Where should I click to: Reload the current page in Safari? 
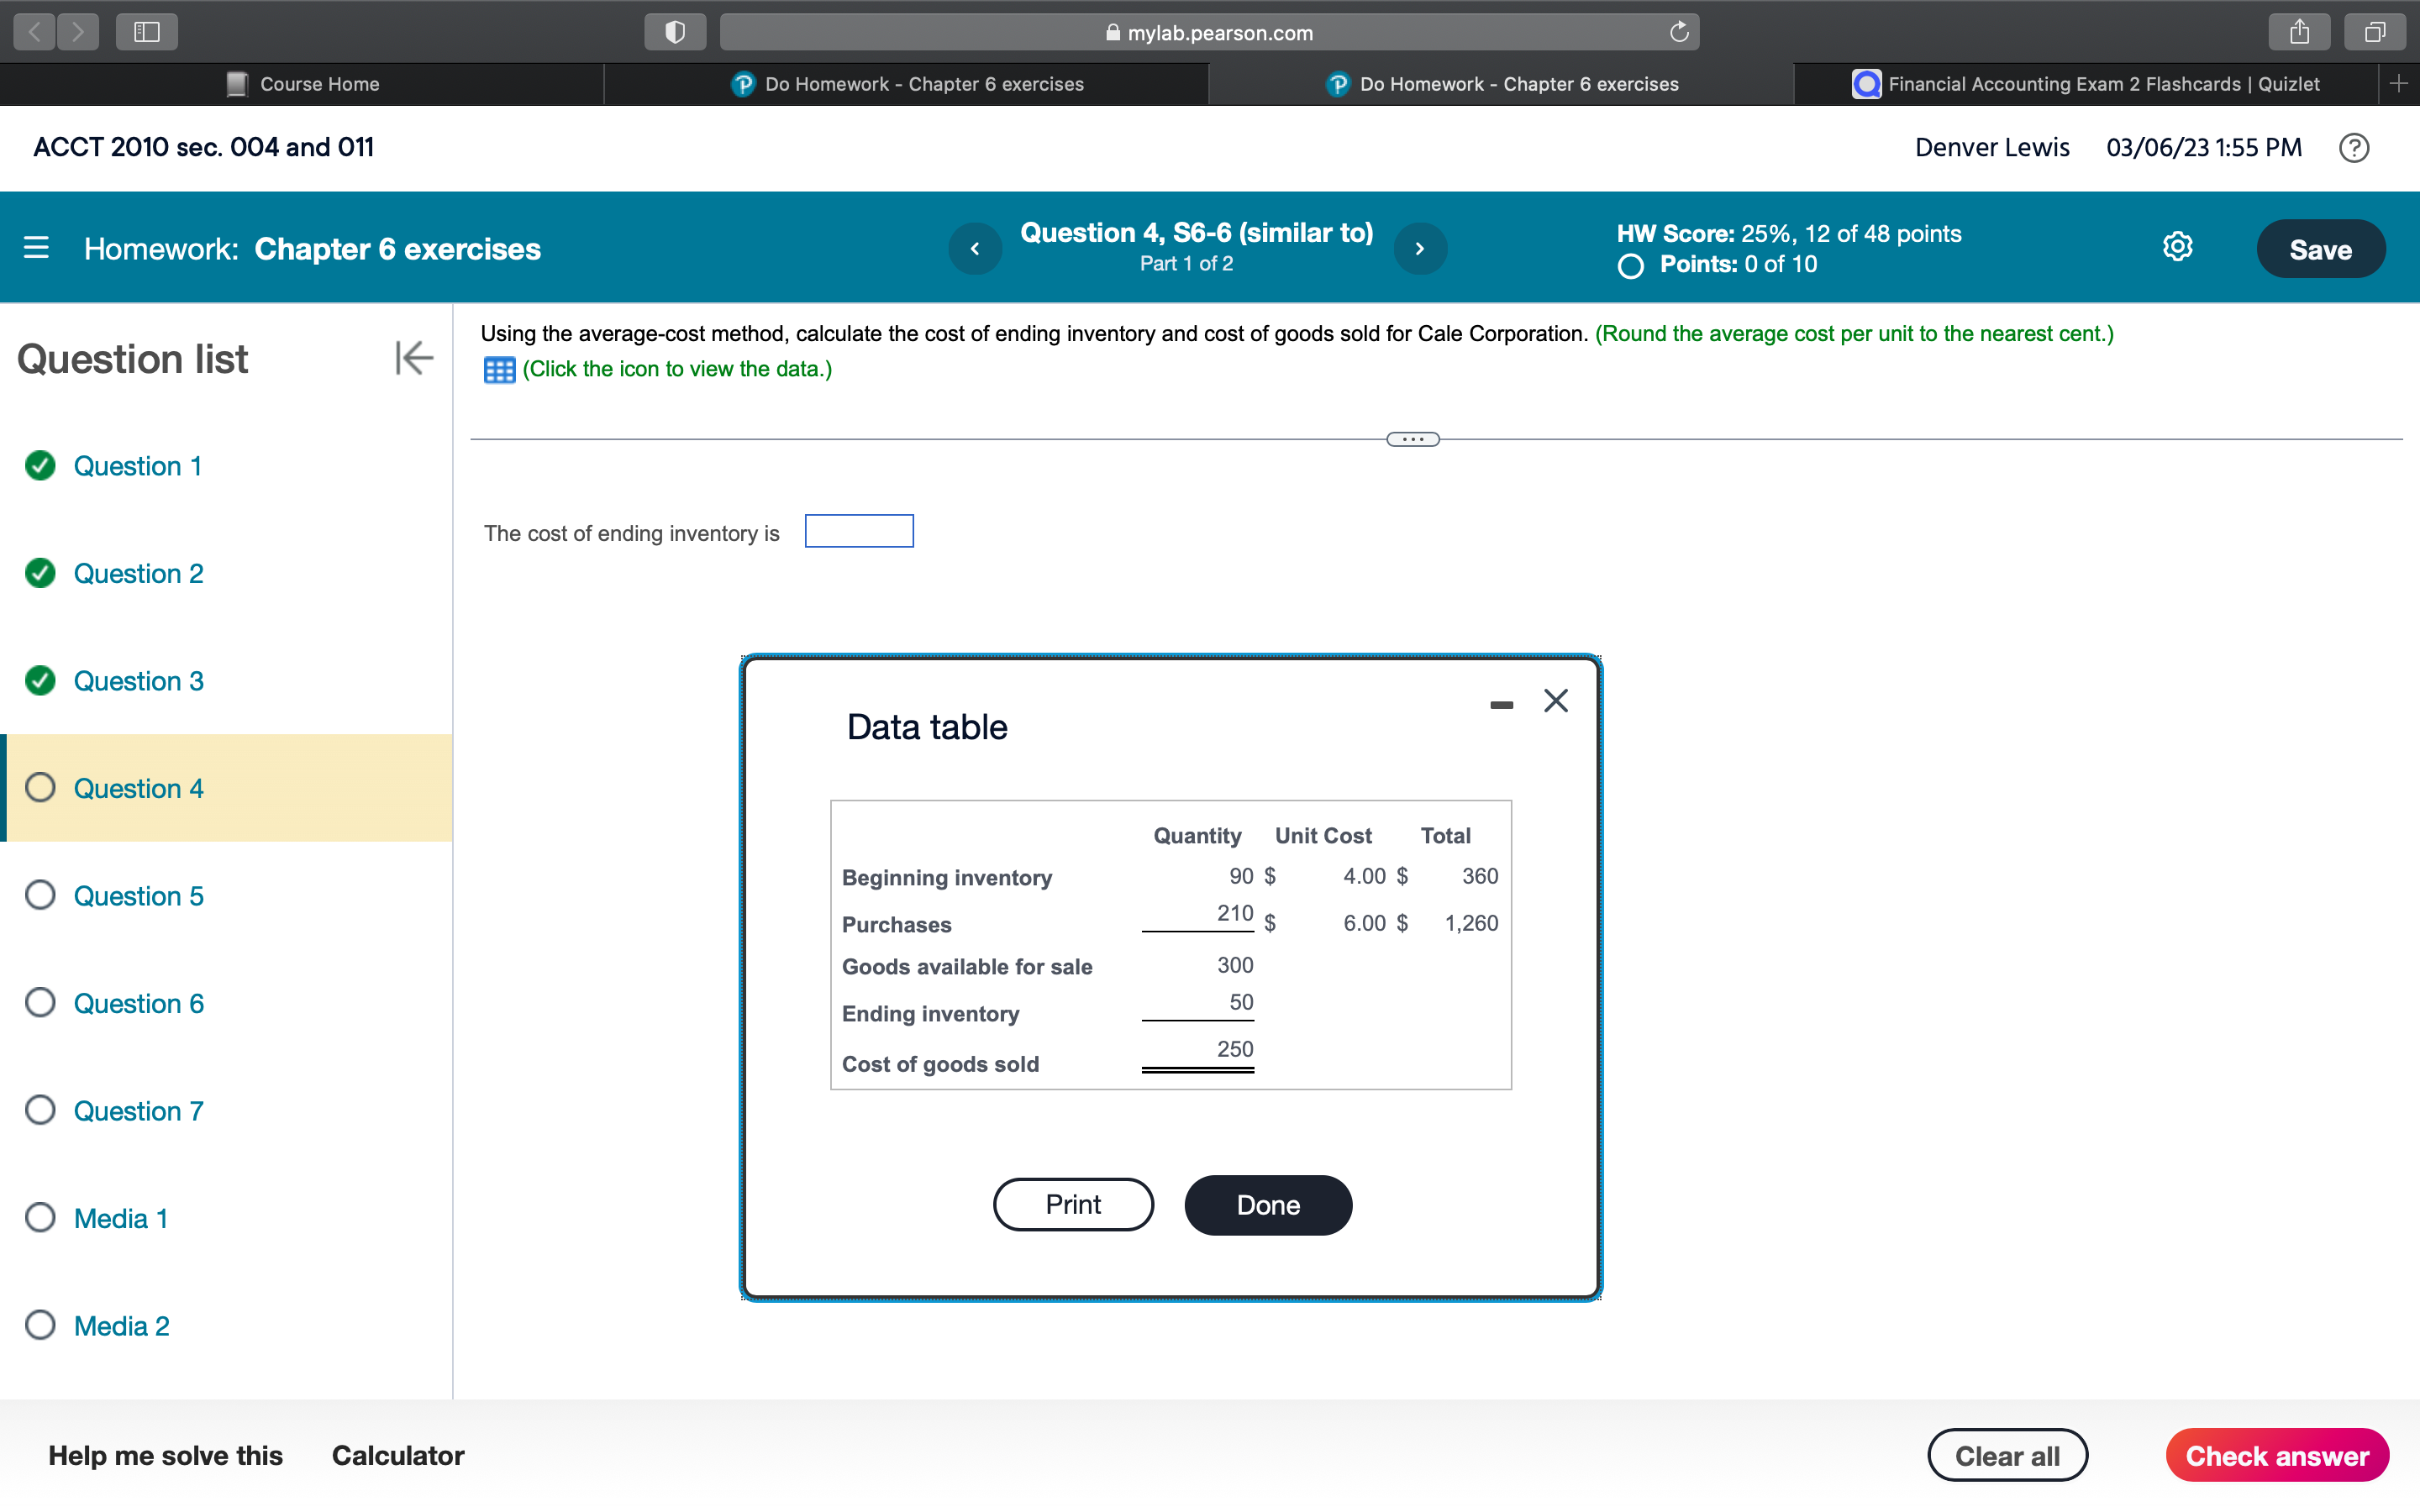point(1679,31)
